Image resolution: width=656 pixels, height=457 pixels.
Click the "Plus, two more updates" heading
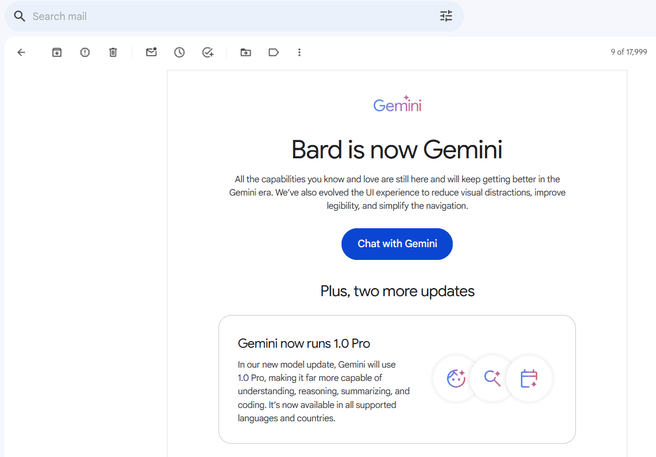click(397, 291)
